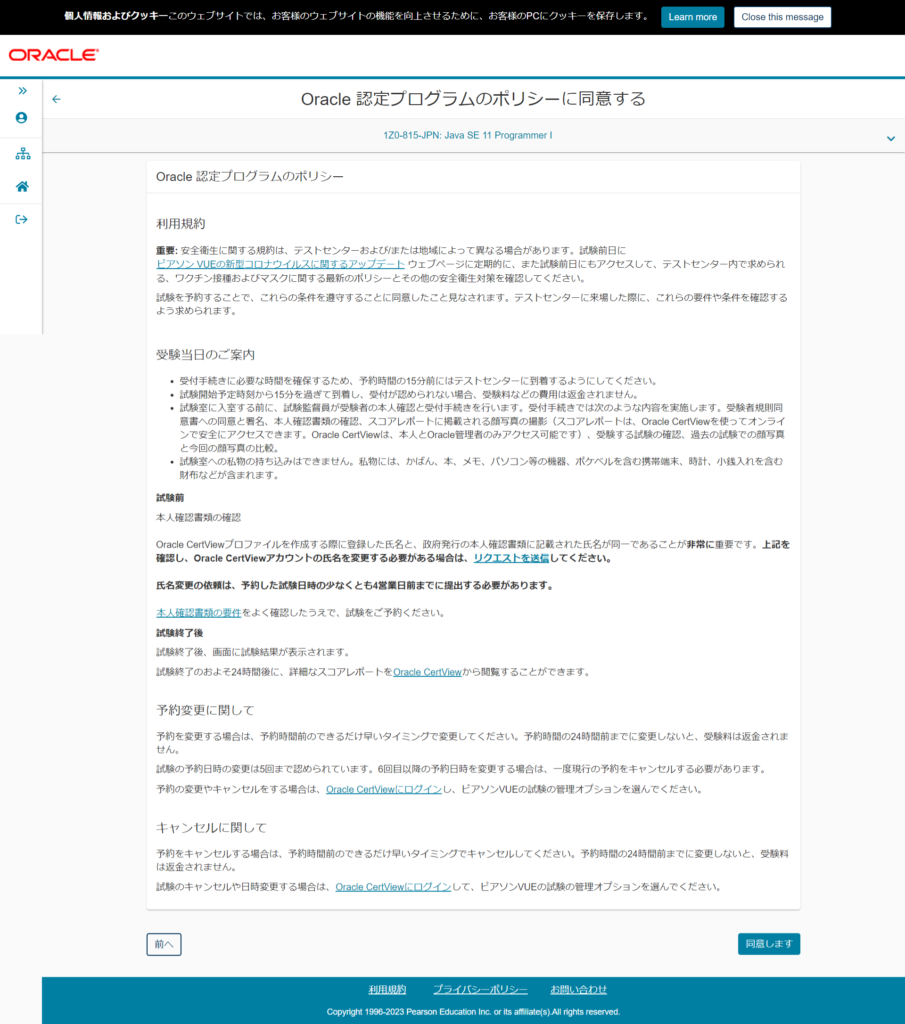Screen dimensions: 905x1024
Task: Go to home using the house icon
Action: pyautogui.click(x=21, y=184)
